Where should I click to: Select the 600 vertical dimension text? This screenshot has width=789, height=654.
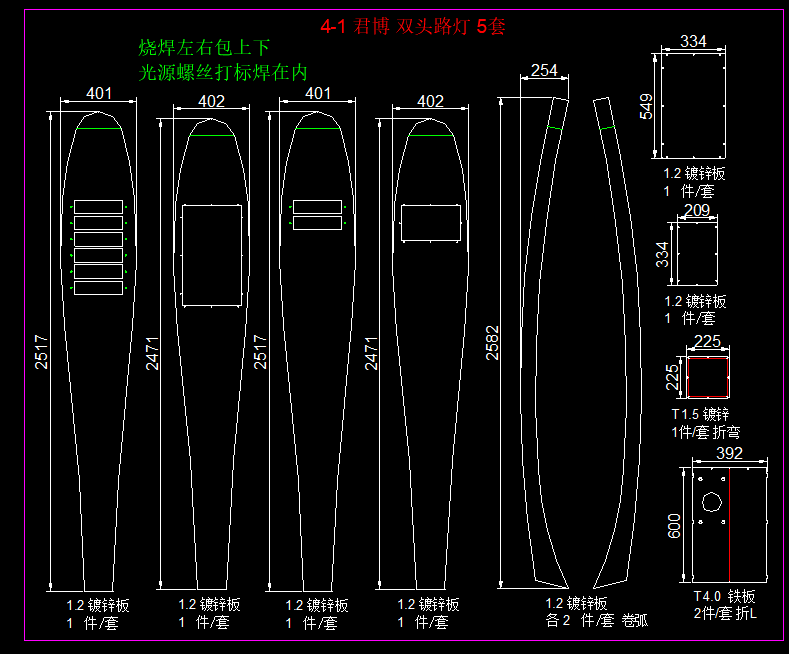tap(674, 525)
